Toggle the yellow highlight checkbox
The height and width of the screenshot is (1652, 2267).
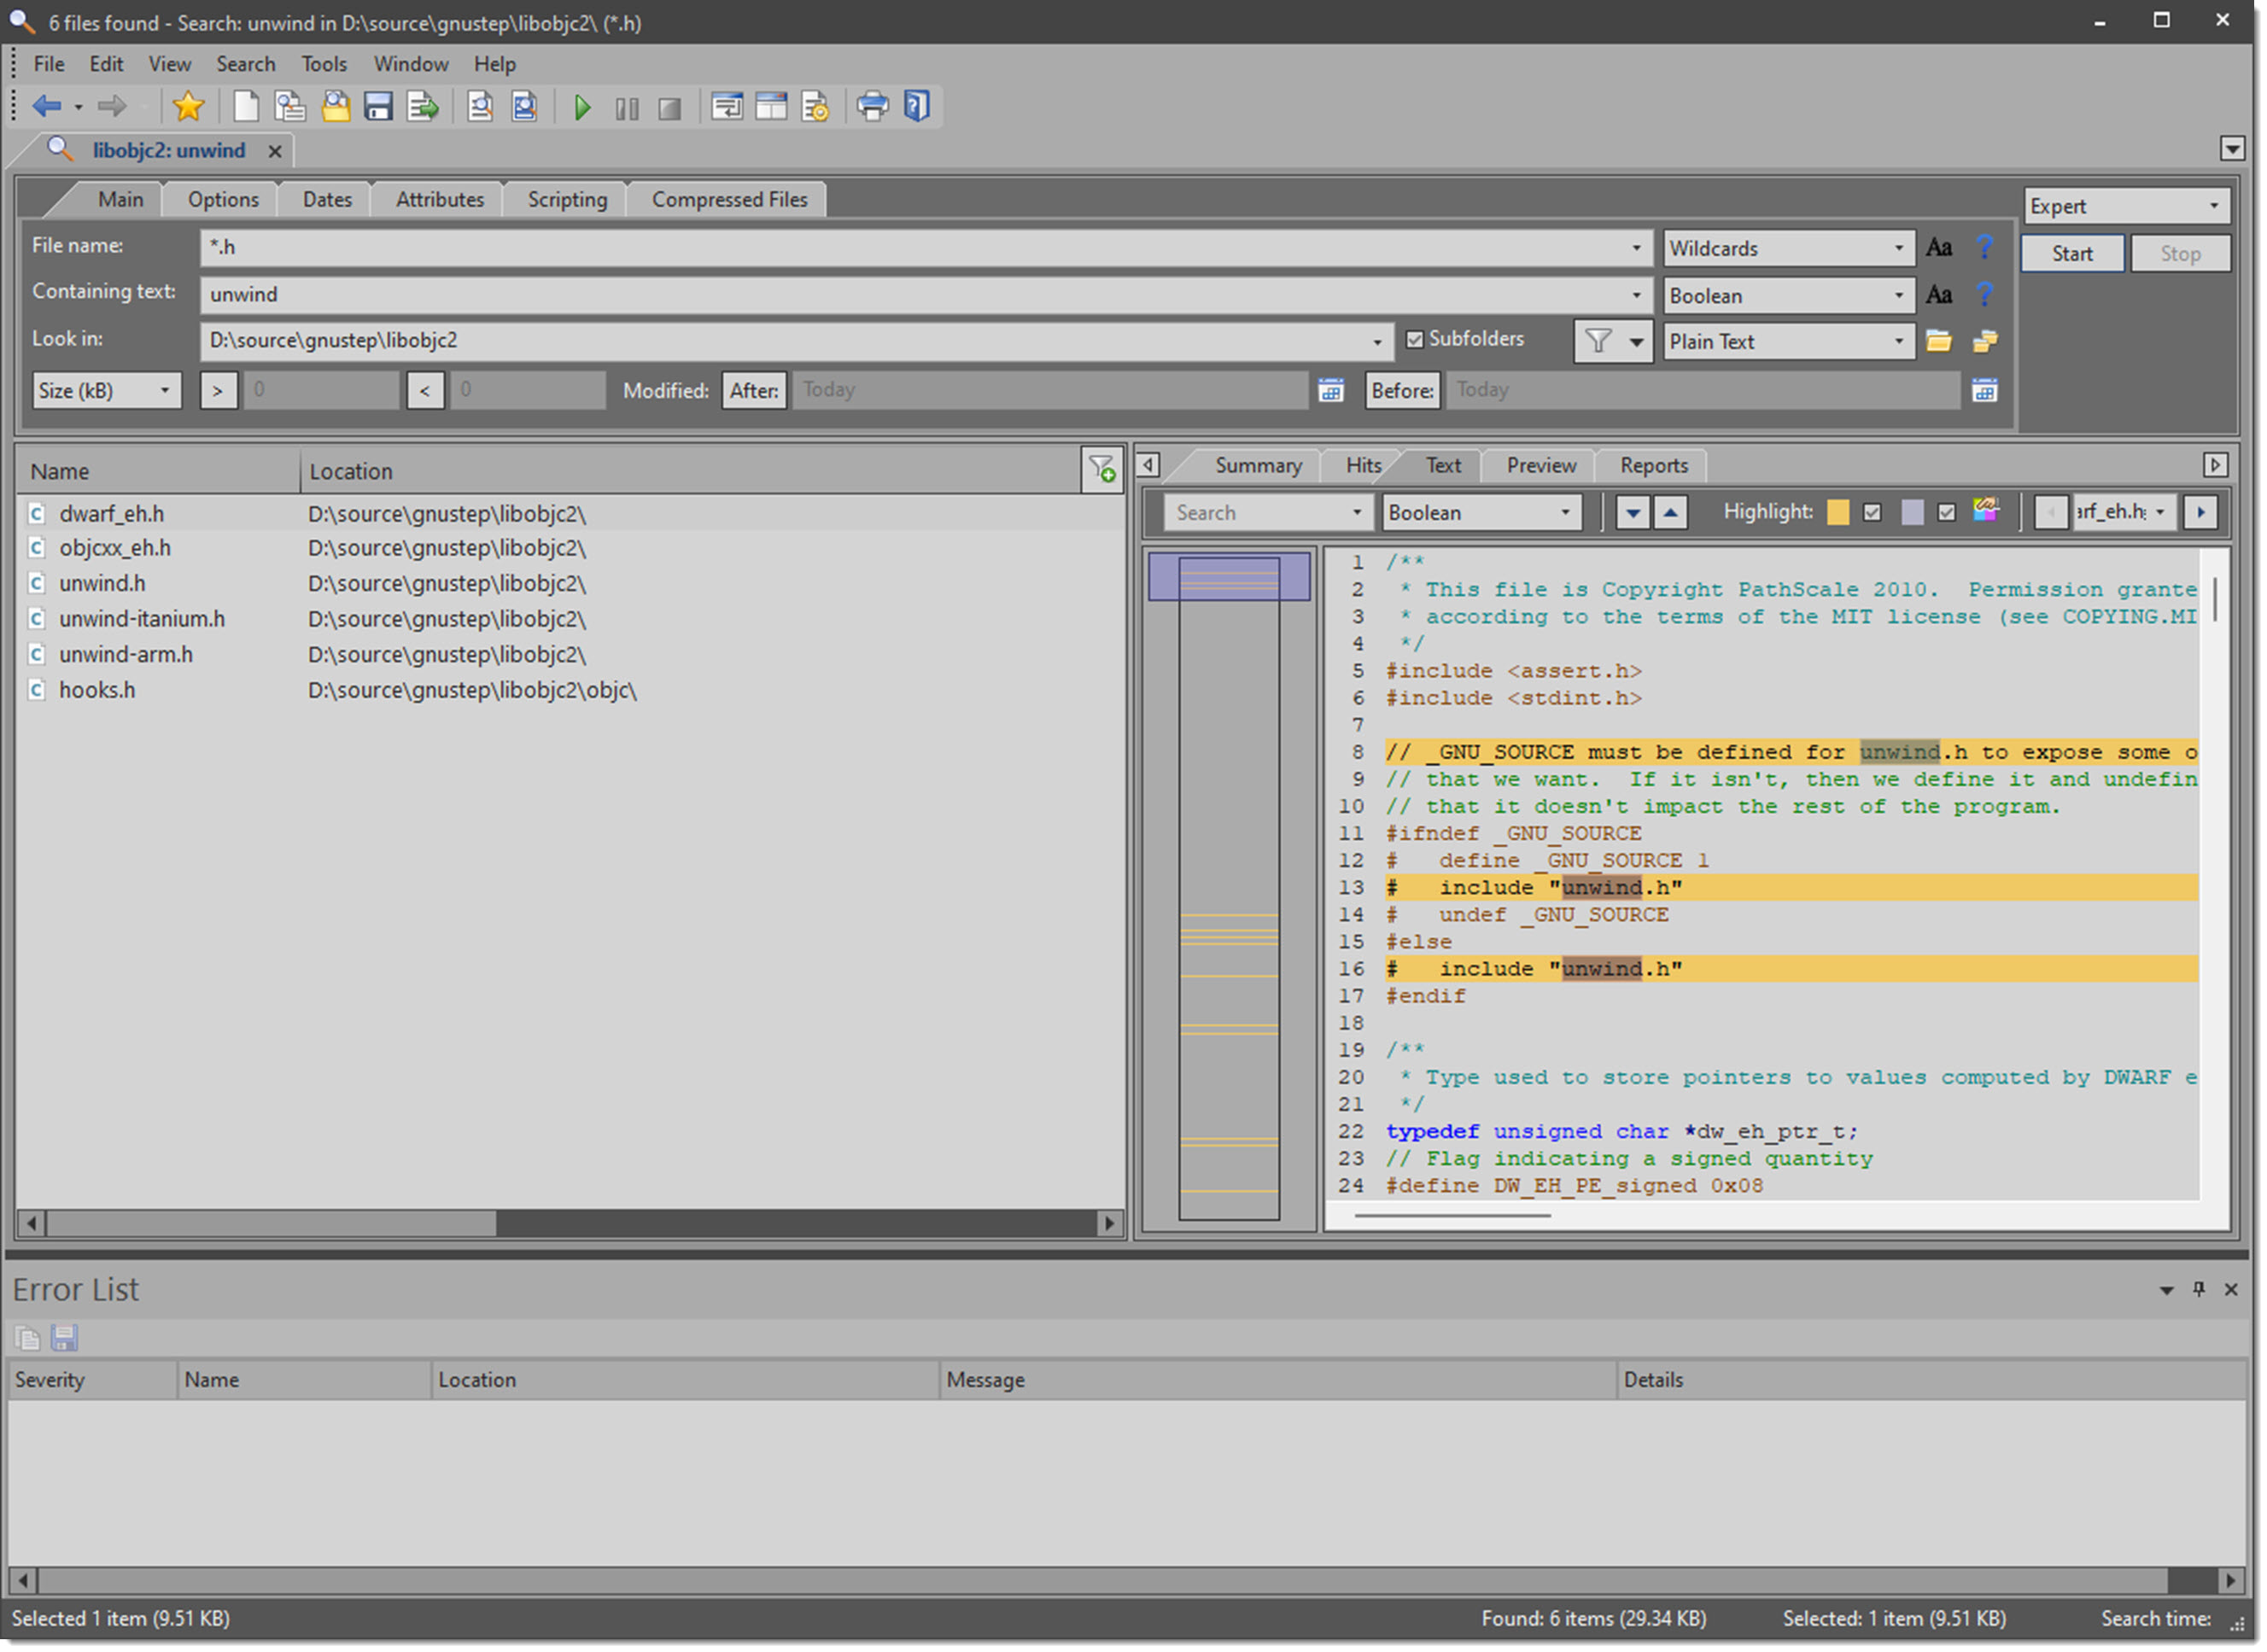point(1873,513)
